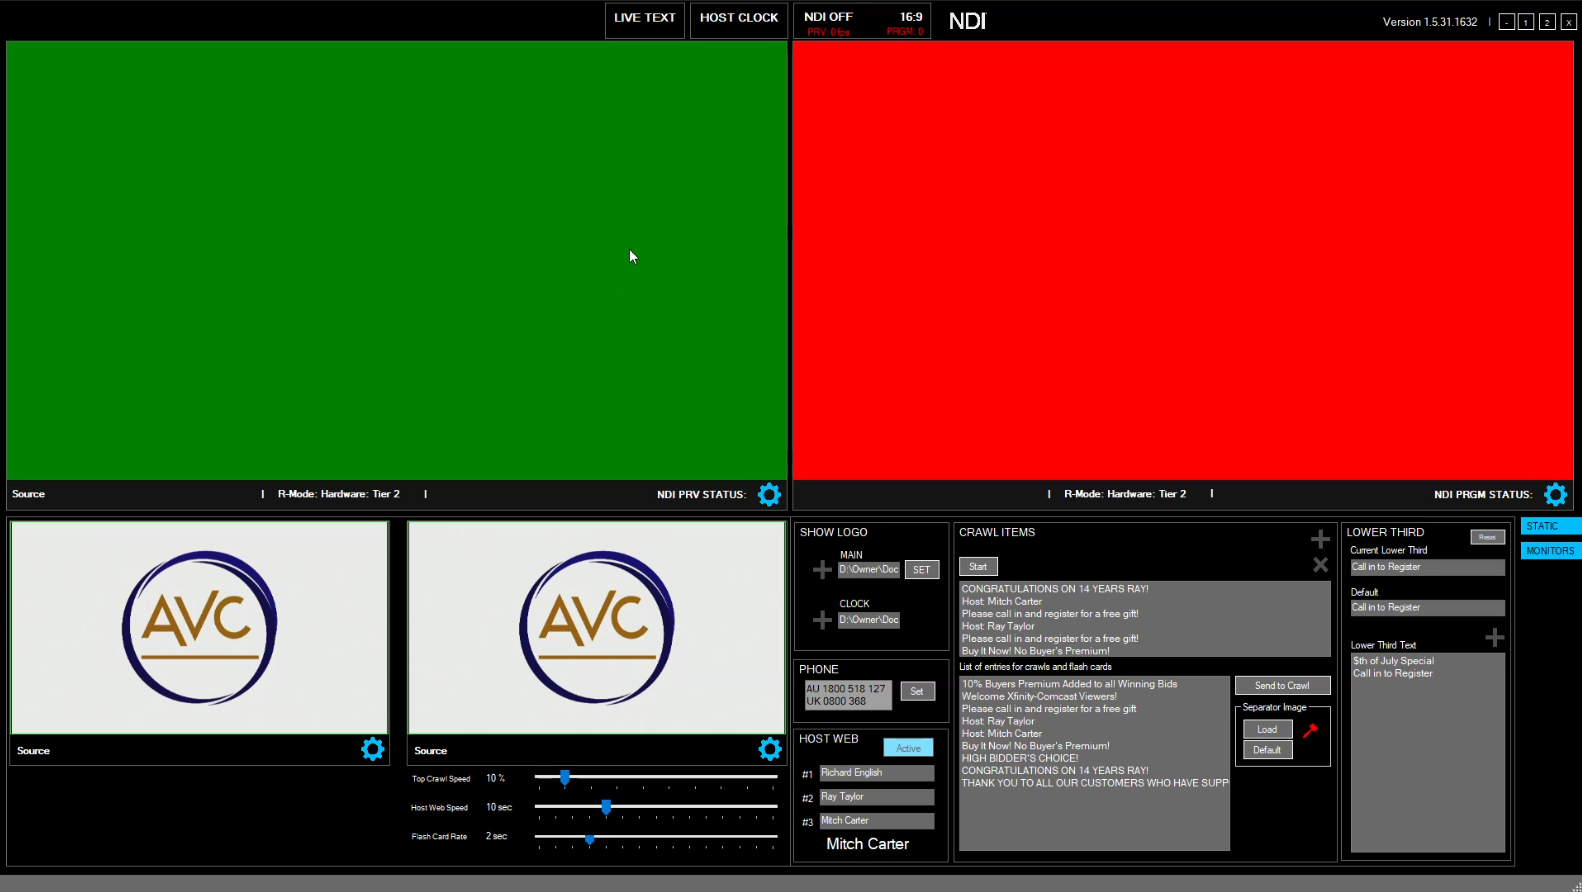Click the red pin in Separator Image
Screen dimensions: 1582x892
[x=1310, y=730]
